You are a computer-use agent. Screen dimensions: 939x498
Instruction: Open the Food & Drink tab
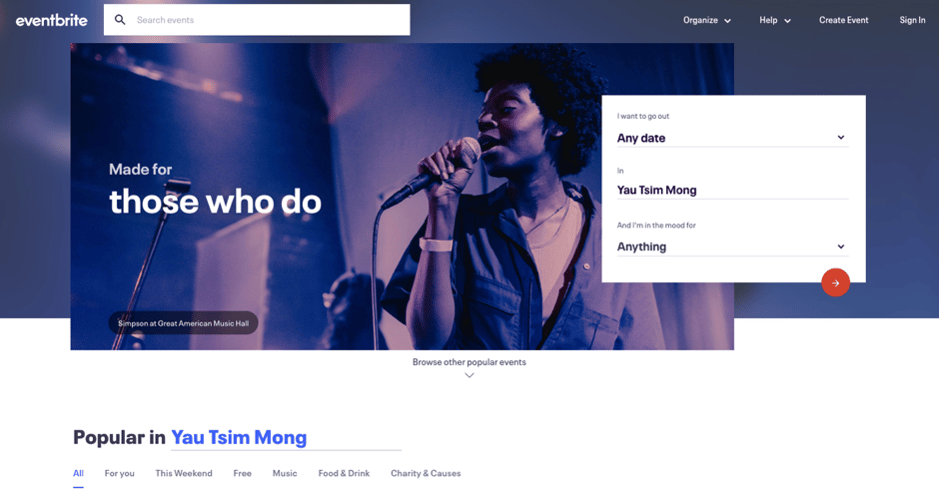click(x=344, y=473)
